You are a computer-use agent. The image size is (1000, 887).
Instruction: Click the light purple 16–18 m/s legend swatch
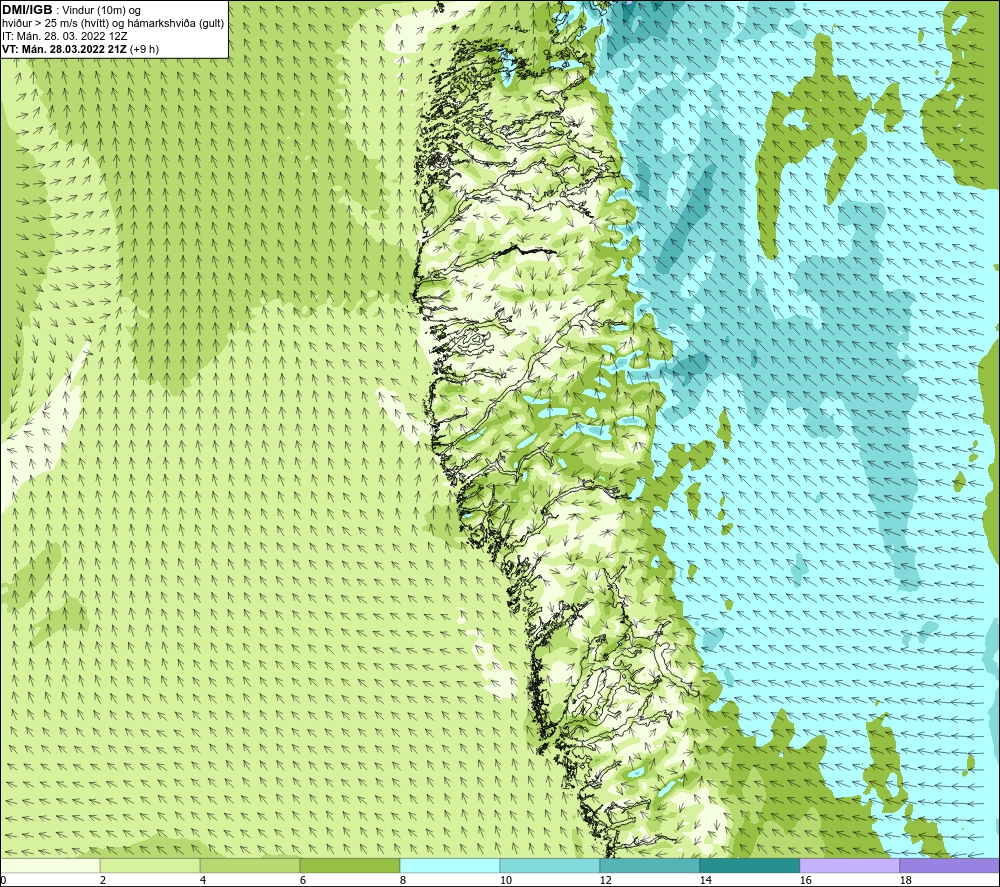849,865
